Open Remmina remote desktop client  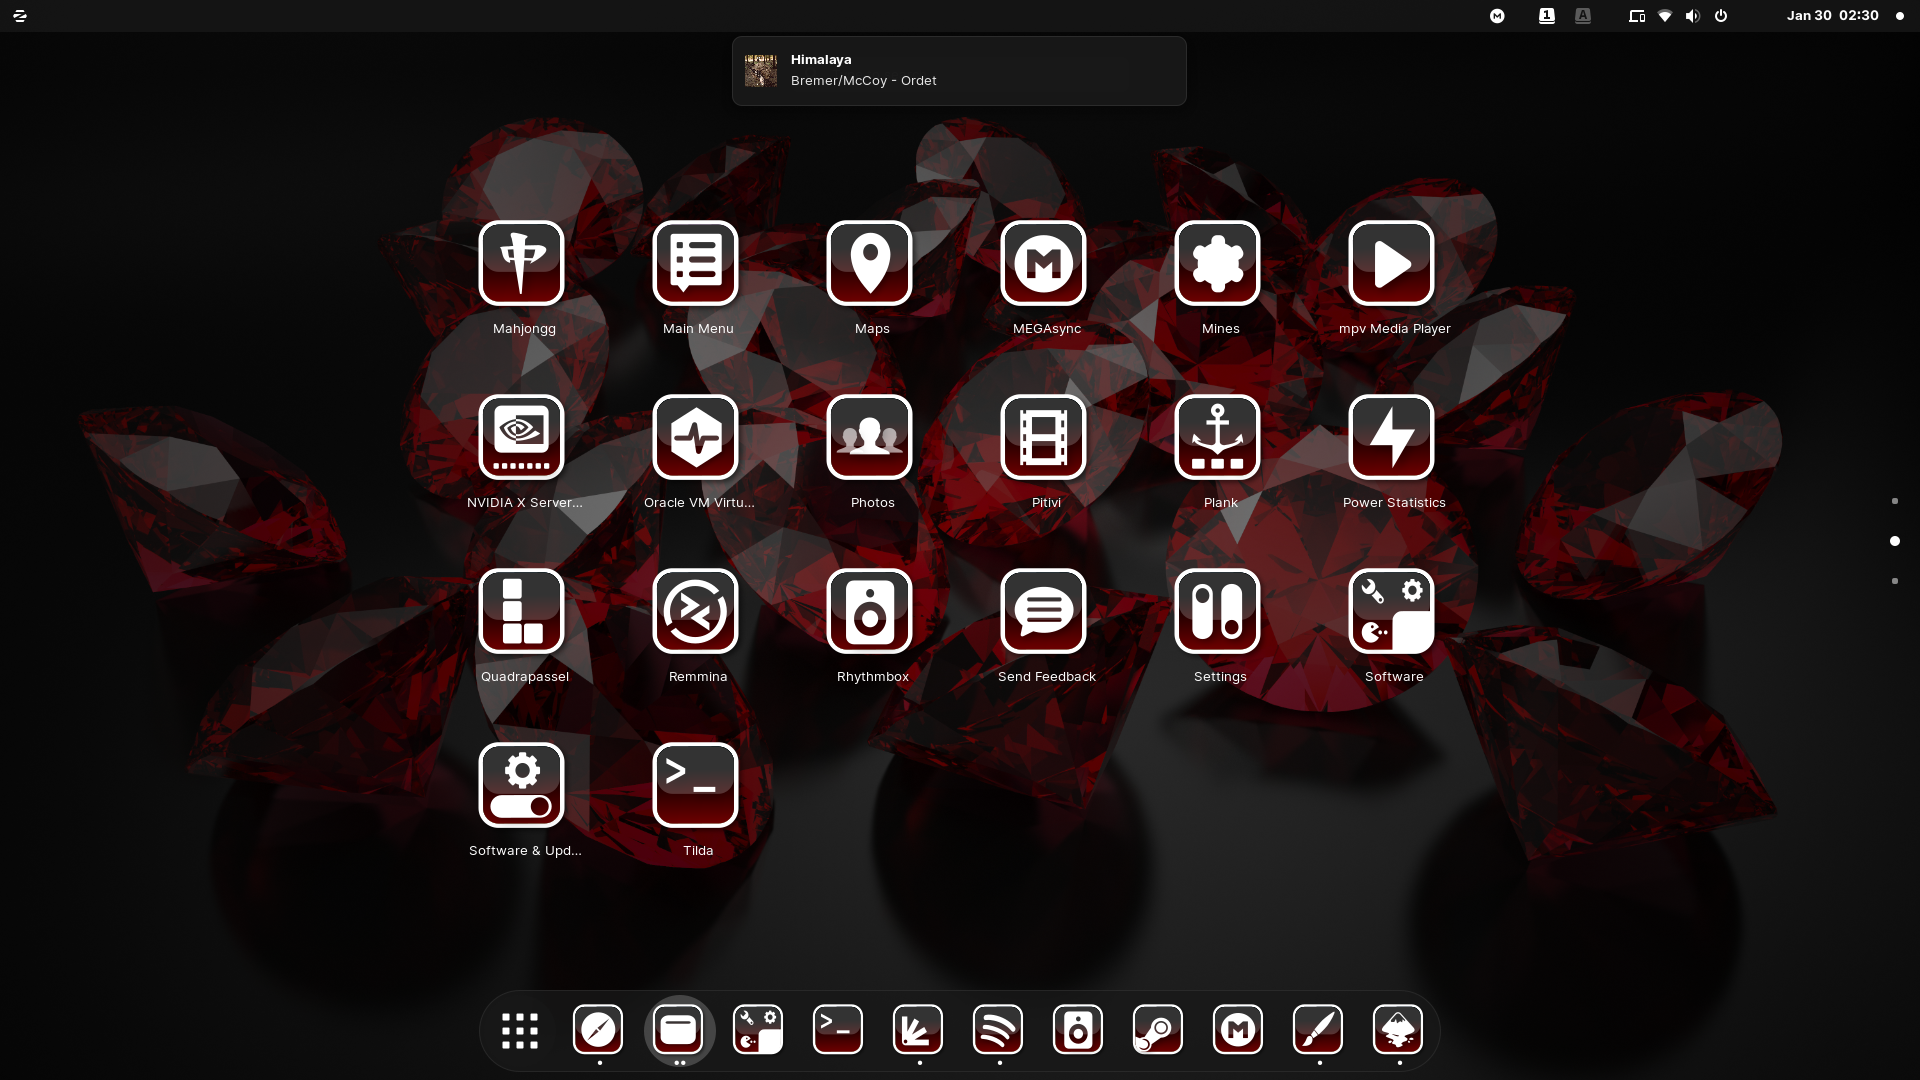tap(696, 611)
